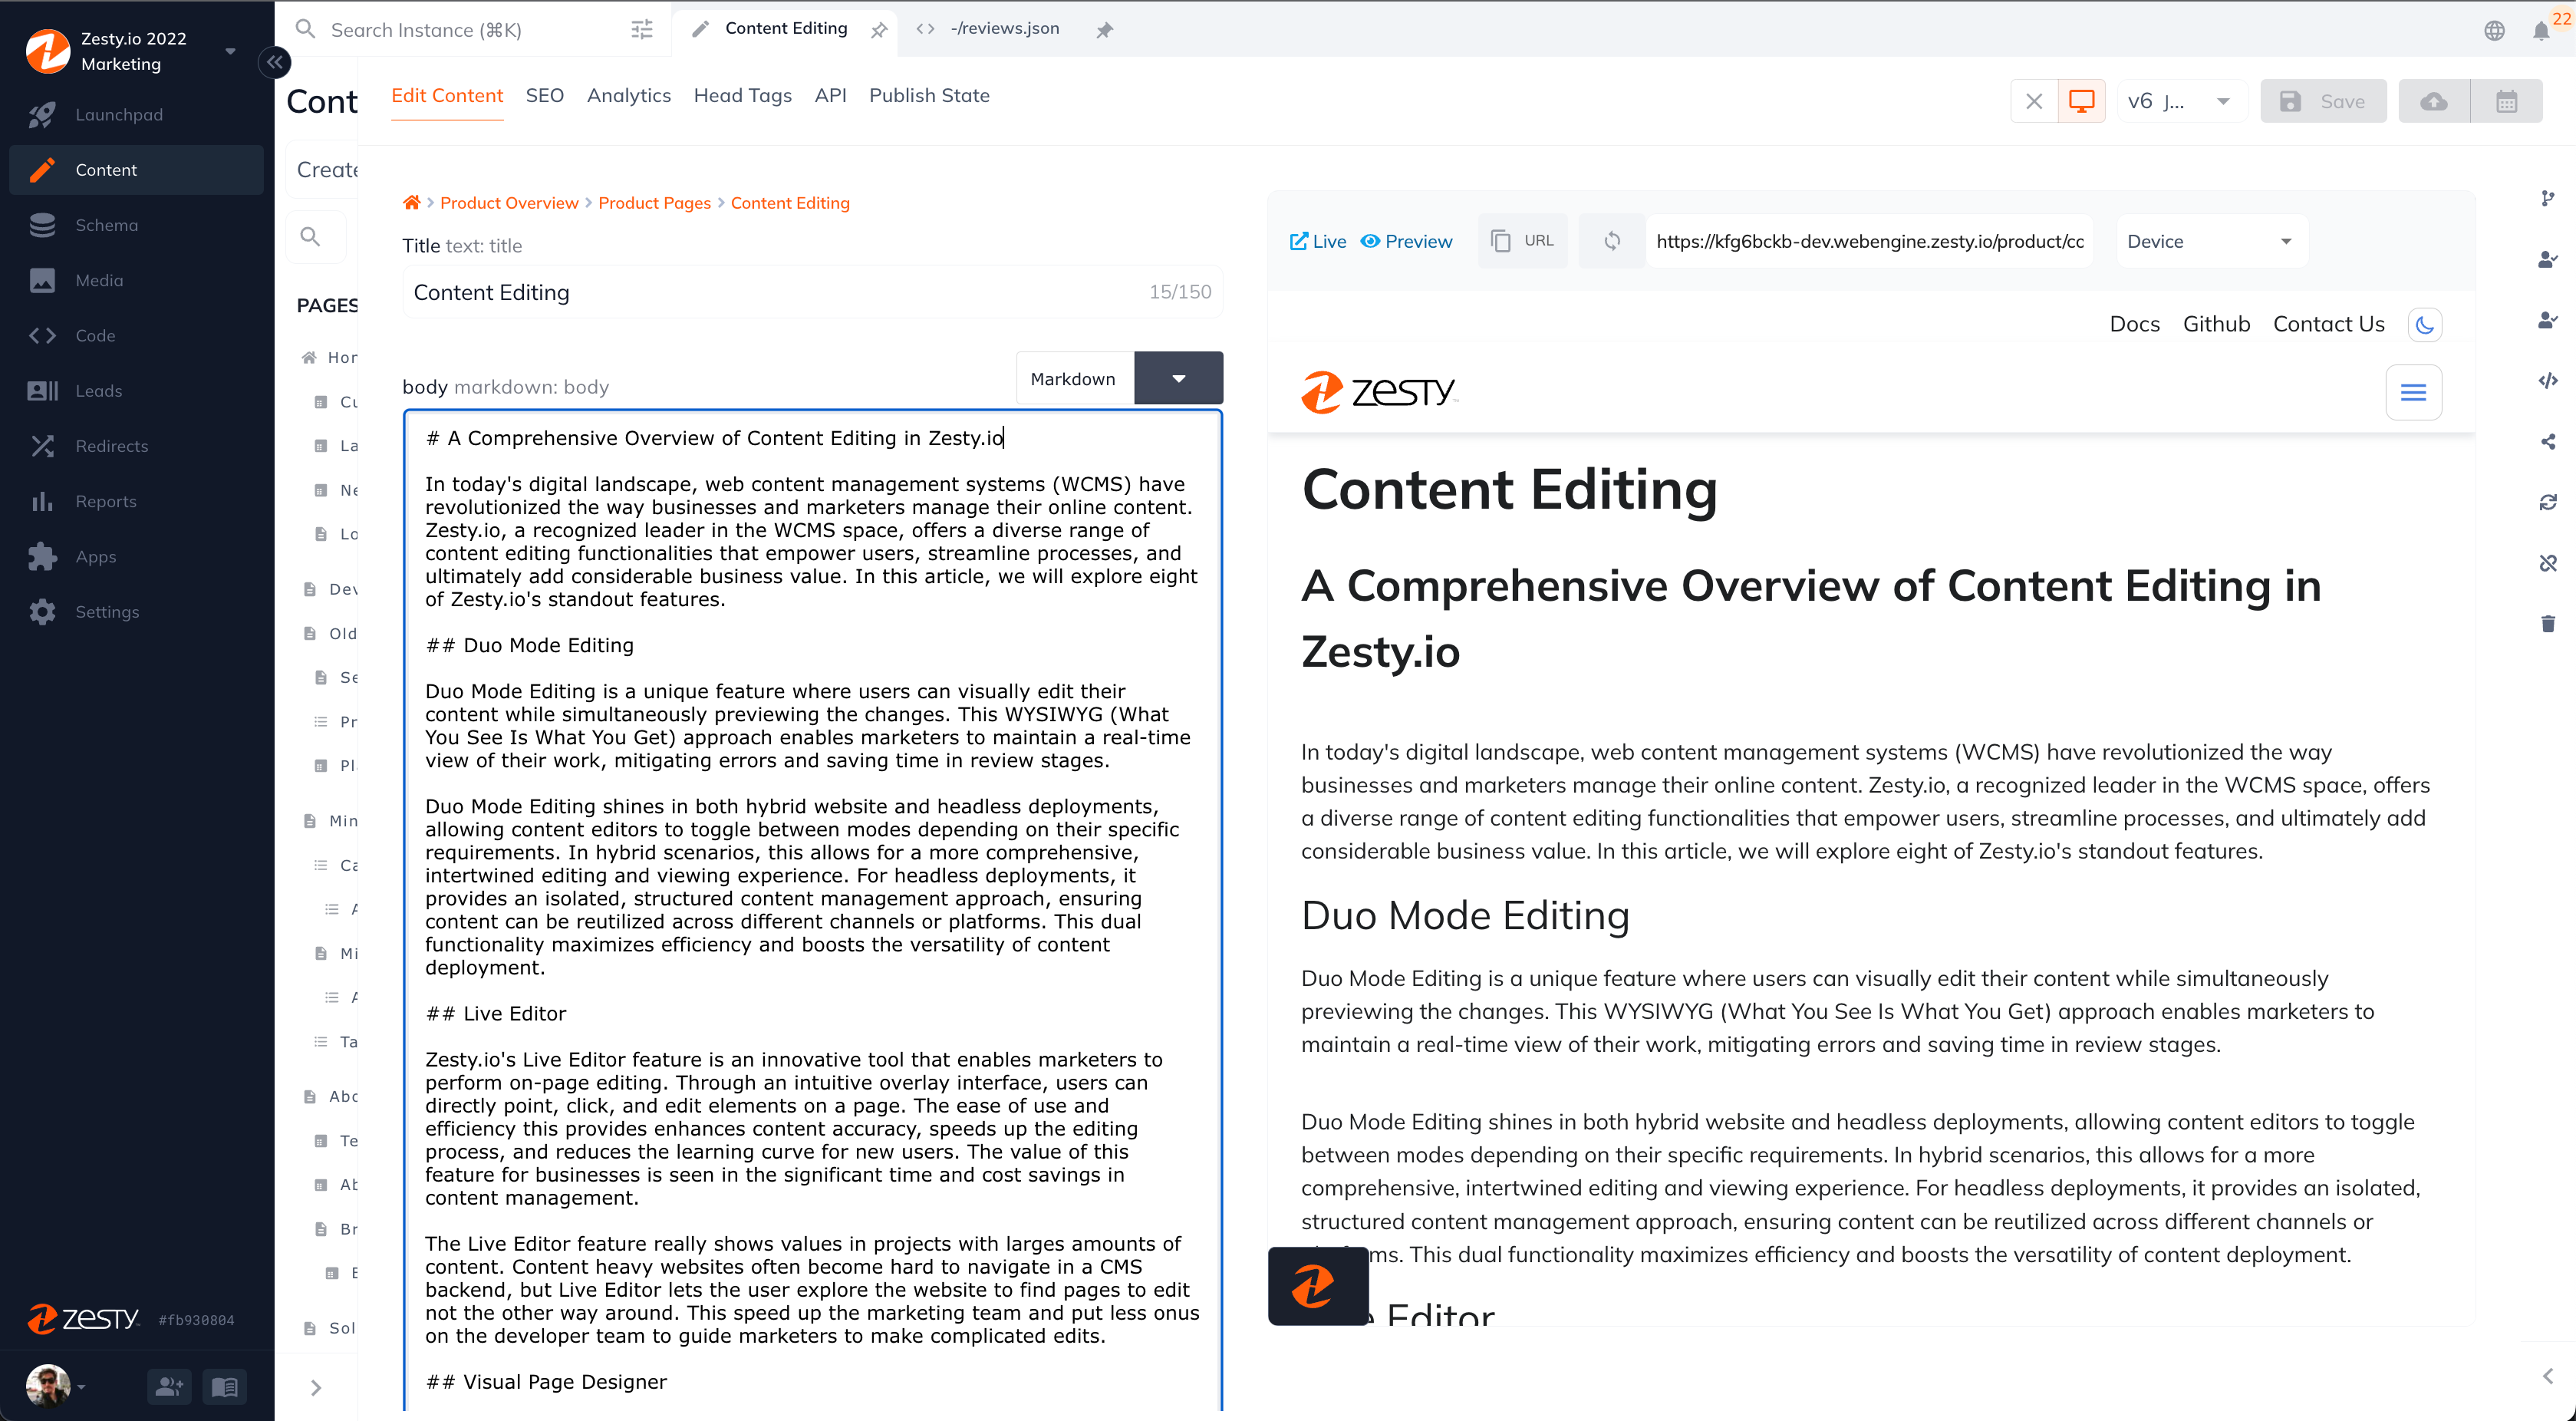Click the unlink icon in right rail
The height and width of the screenshot is (1421, 2576).
pyautogui.click(x=2547, y=563)
